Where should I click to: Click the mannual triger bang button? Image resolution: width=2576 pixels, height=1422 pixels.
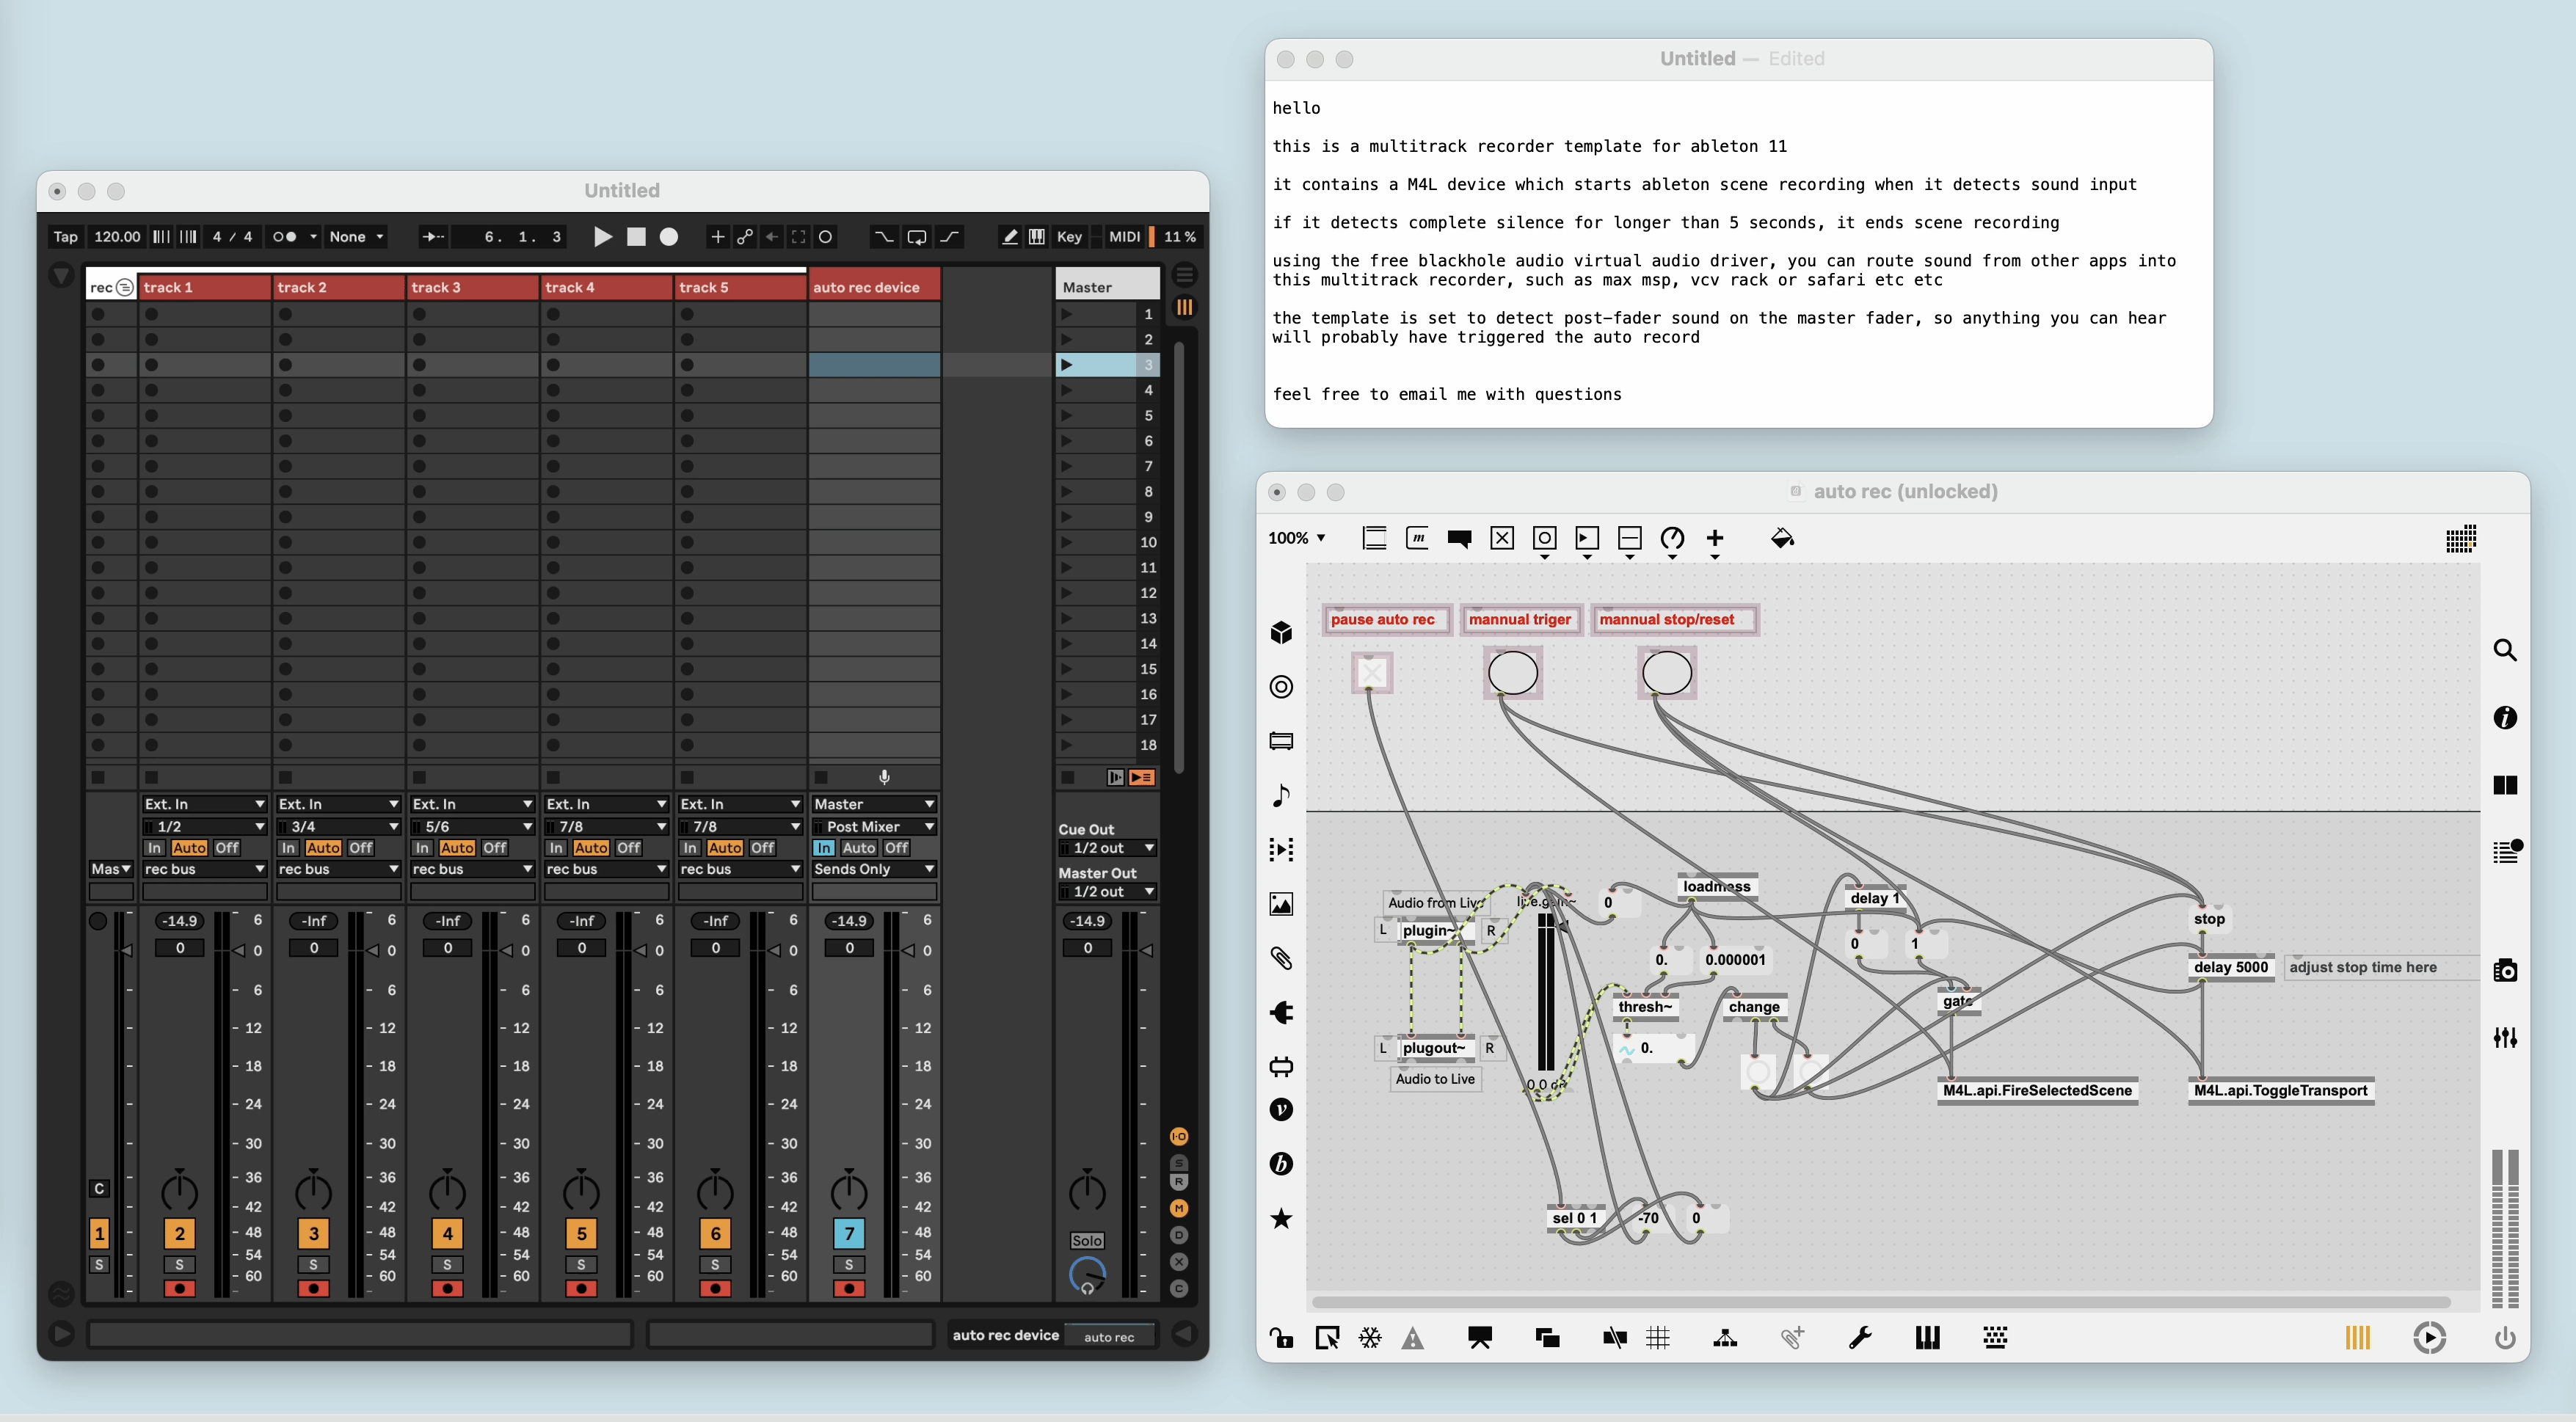pos(1513,673)
